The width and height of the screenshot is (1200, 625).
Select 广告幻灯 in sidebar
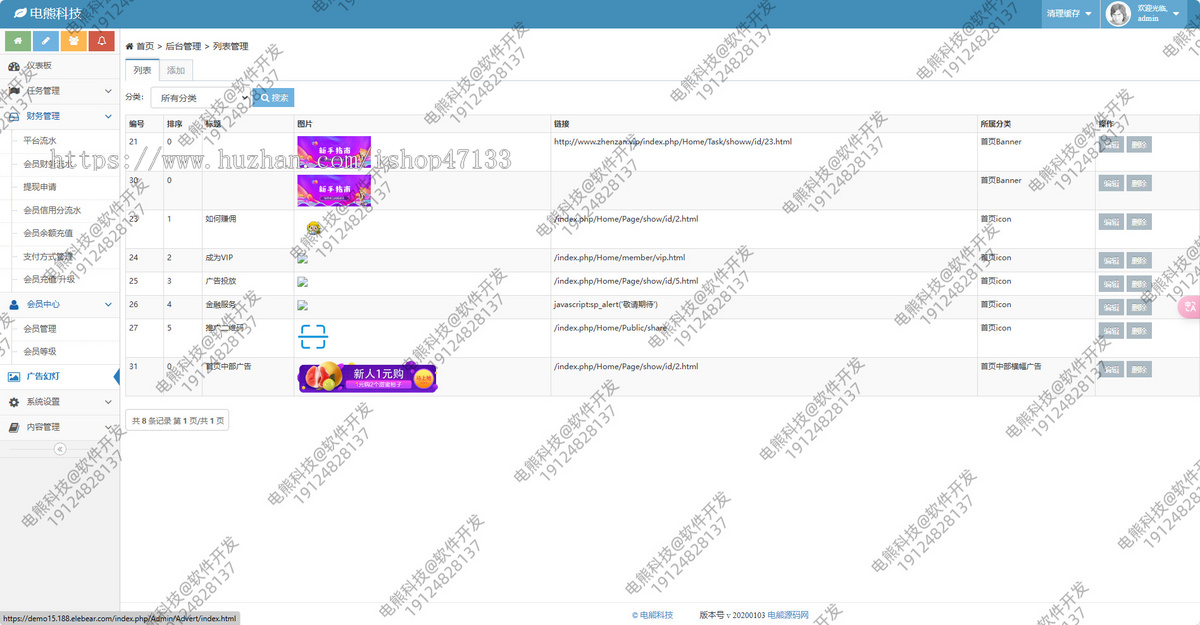point(60,377)
